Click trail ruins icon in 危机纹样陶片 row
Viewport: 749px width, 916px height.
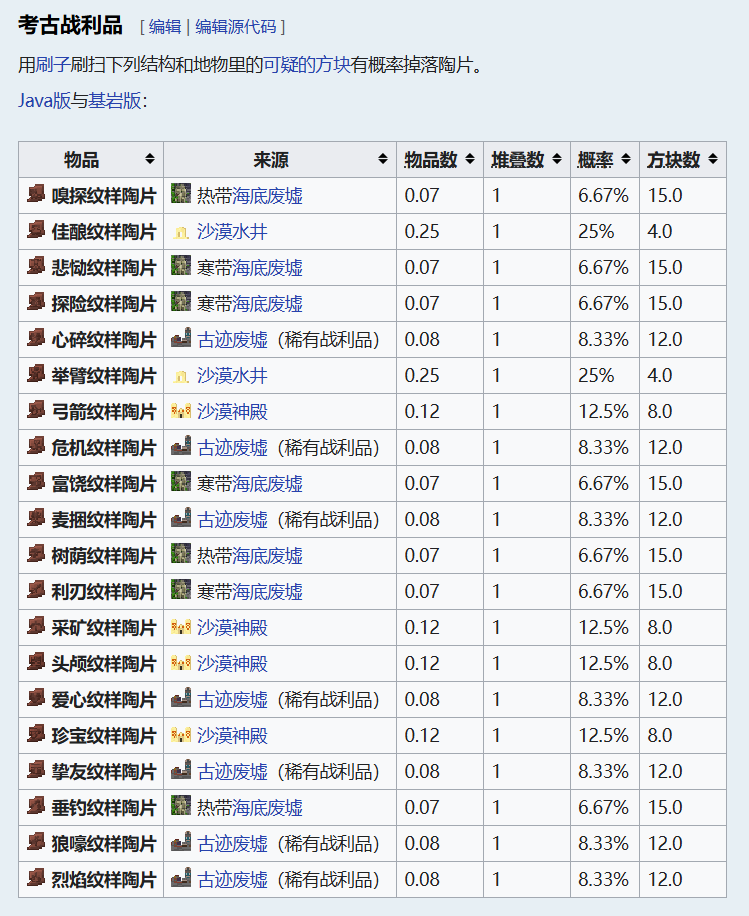(181, 446)
